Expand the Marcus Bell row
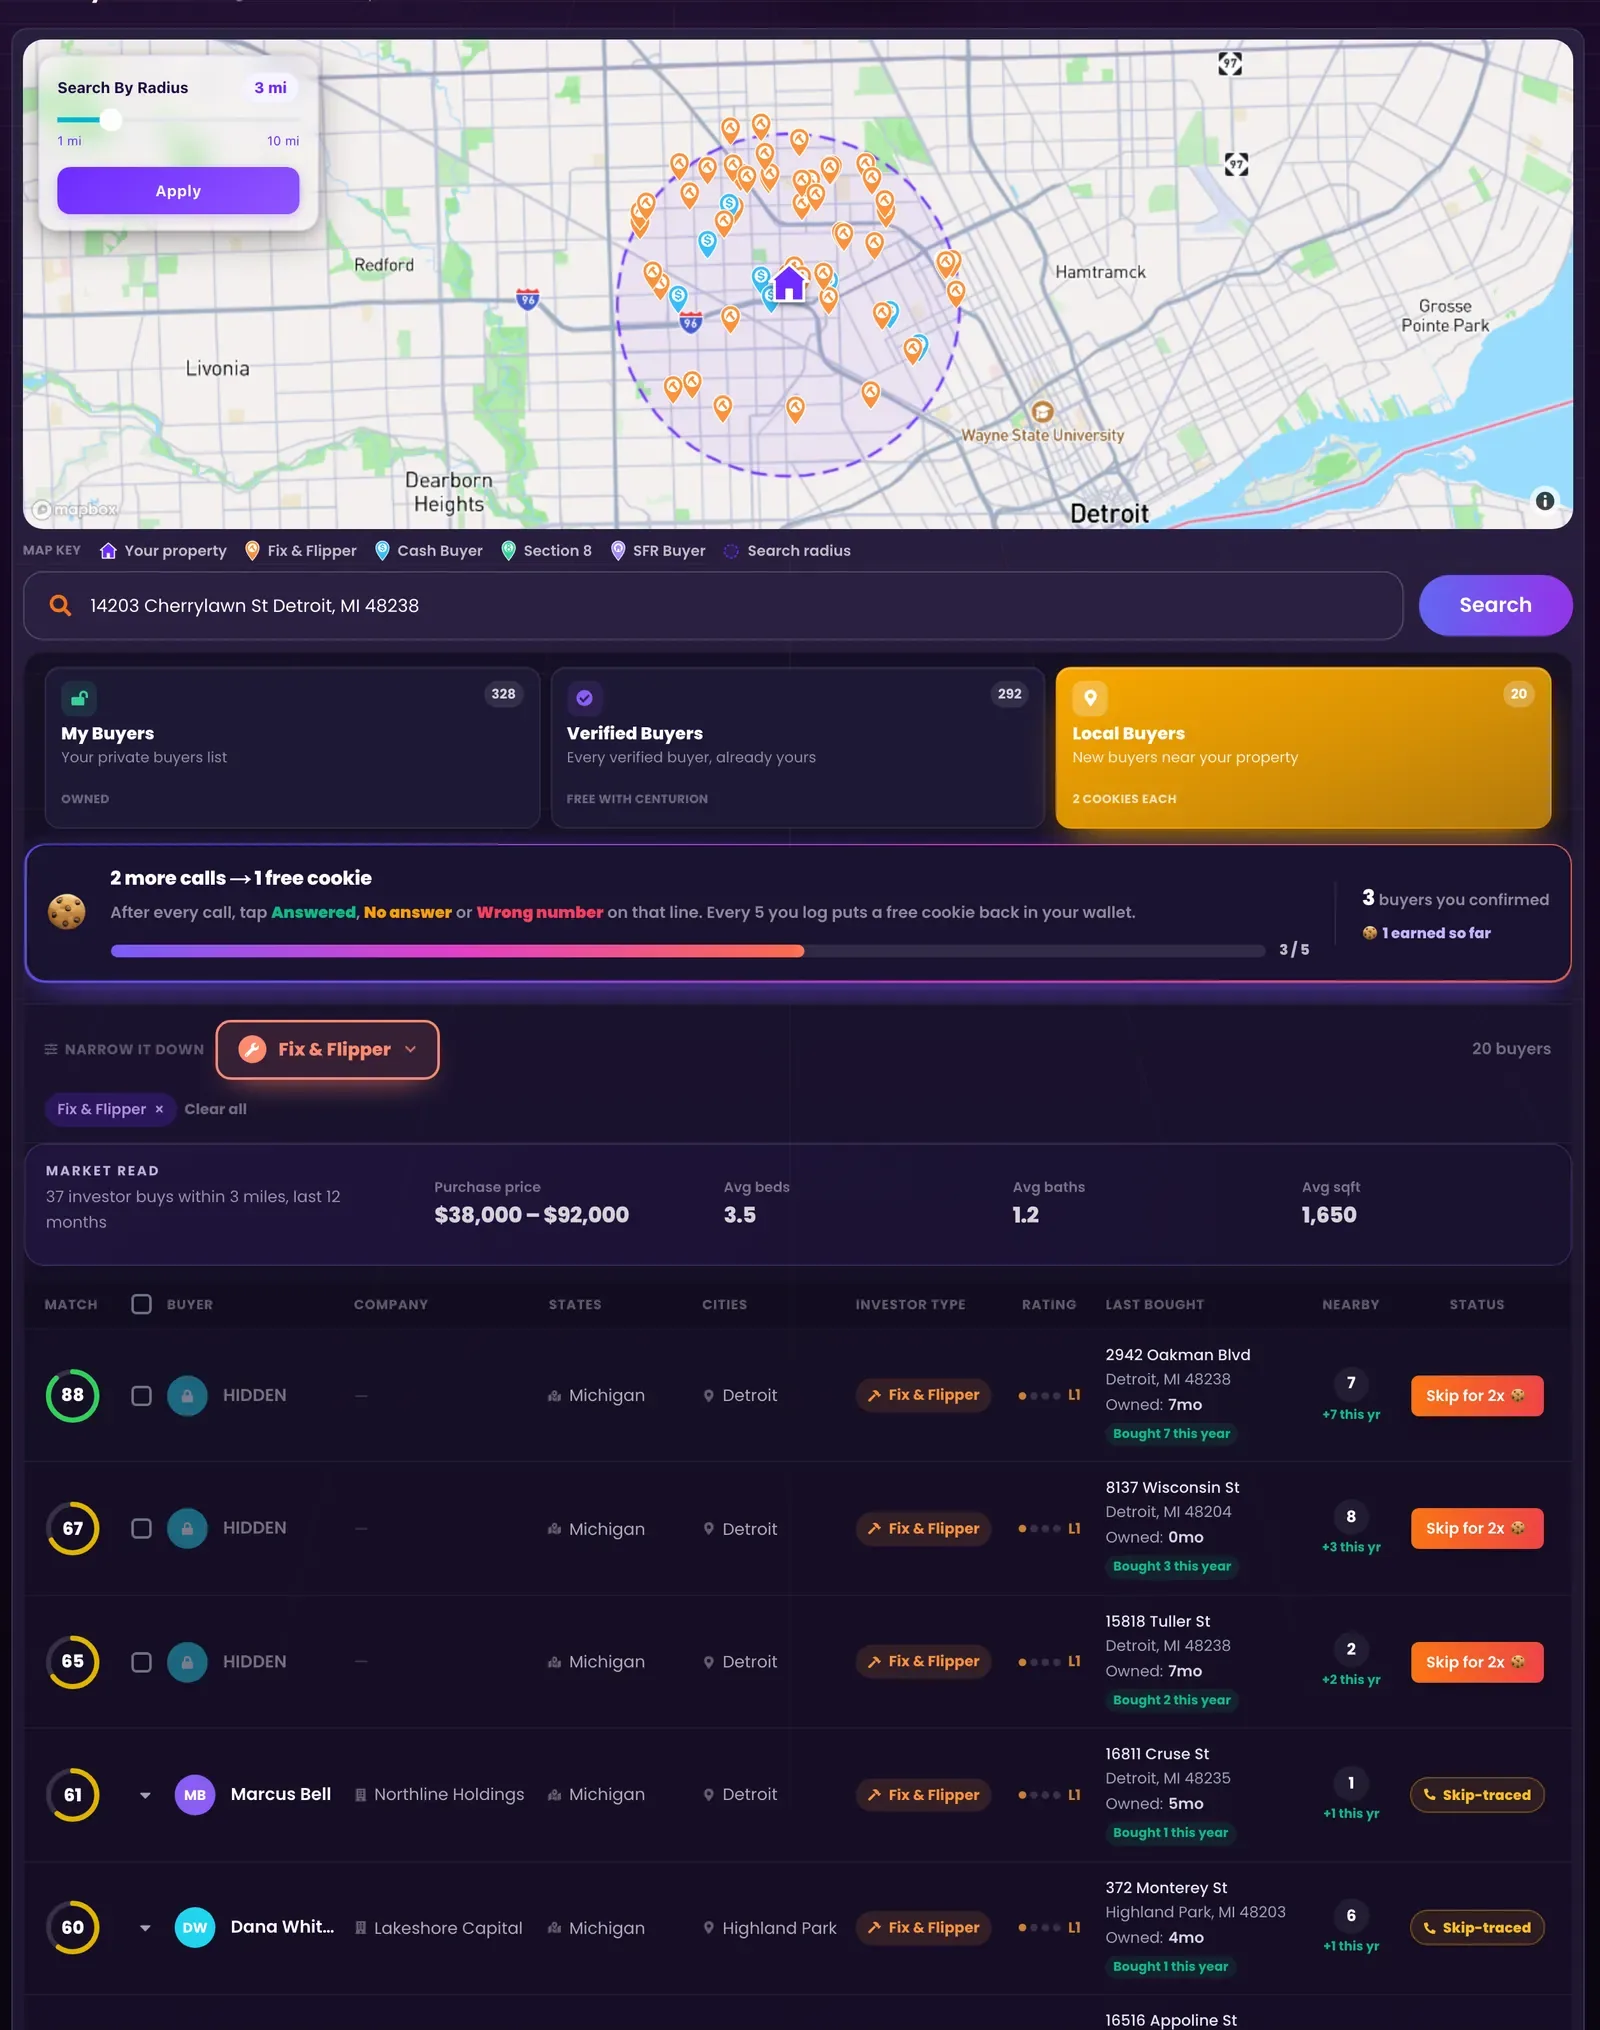 [145, 1795]
